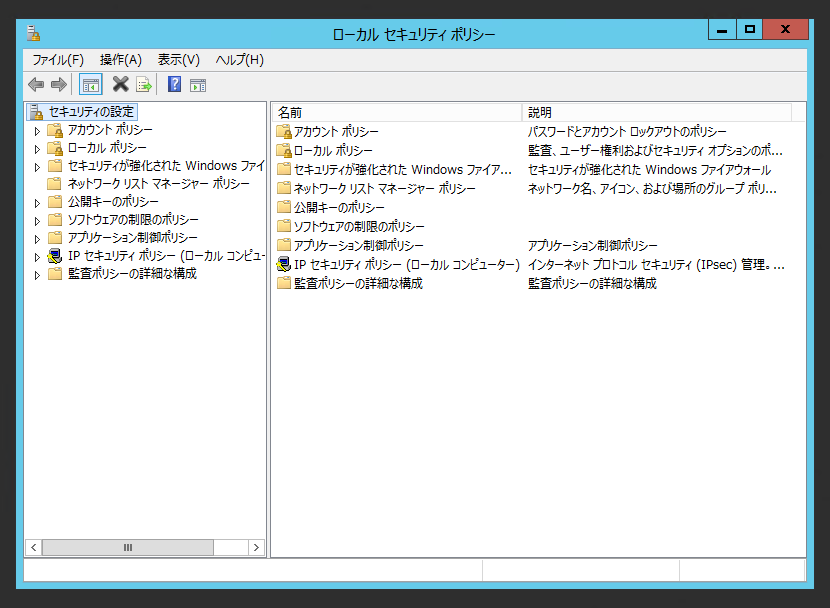Click セキュリティの設定 root node icon
Viewport: 830px width, 608px height.
(x=36, y=112)
